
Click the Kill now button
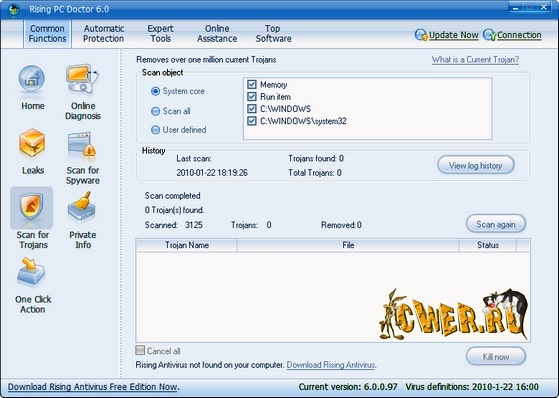pyautogui.click(x=496, y=356)
